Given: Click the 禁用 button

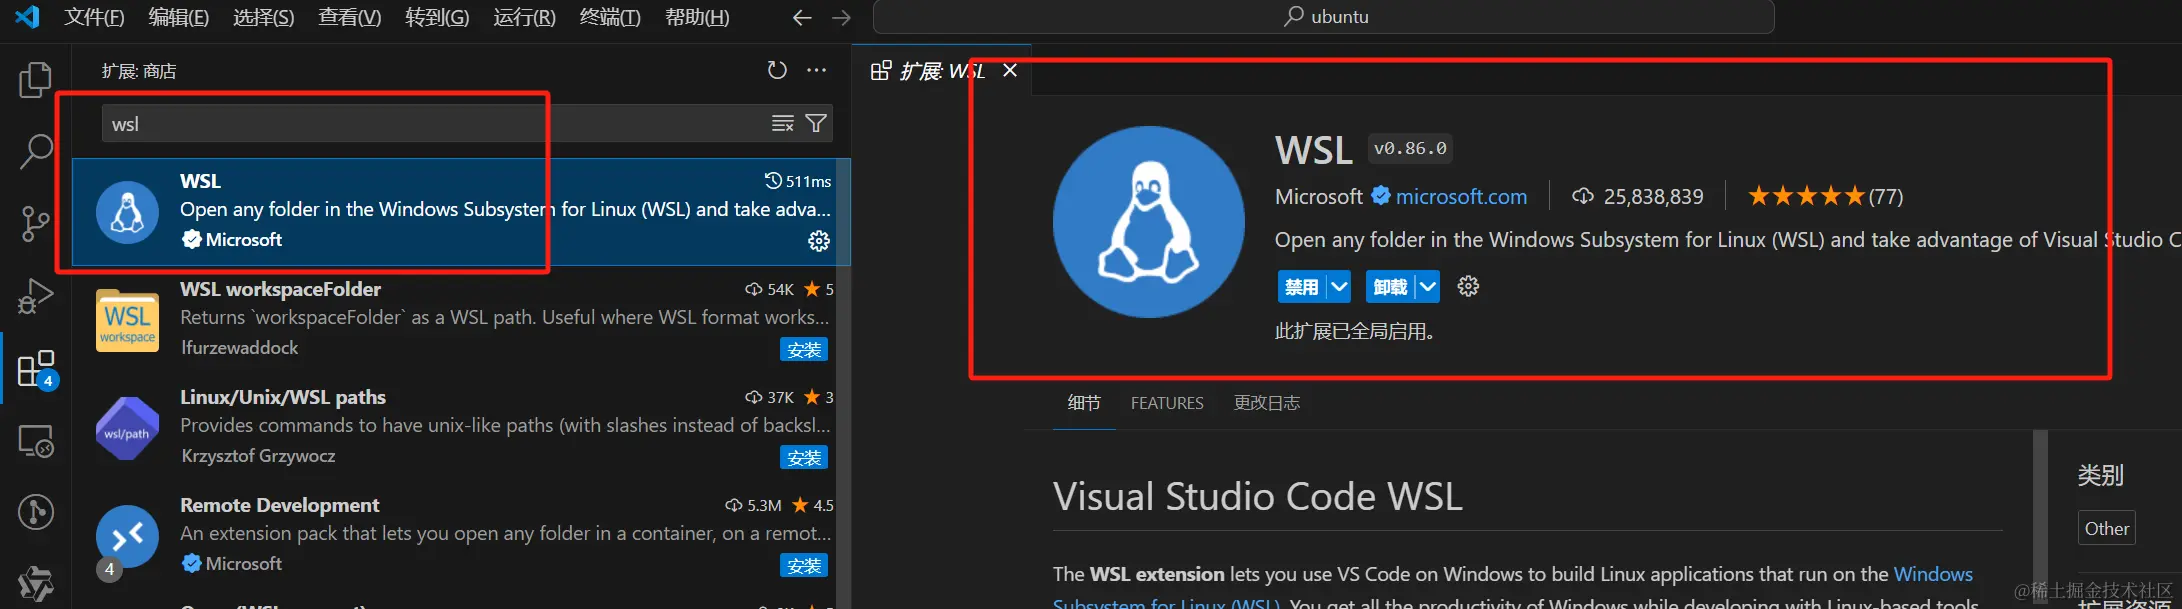Looking at the screenshot, I should pos(1301,287).
